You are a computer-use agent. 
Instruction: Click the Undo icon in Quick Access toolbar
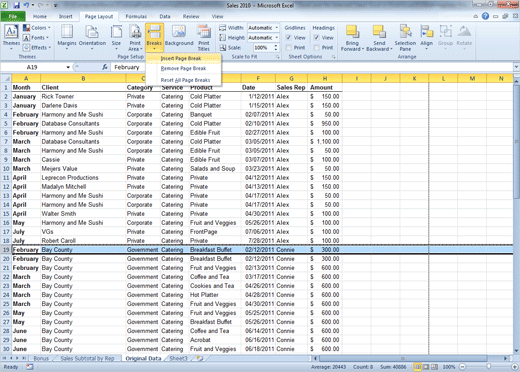coord(26,5)
